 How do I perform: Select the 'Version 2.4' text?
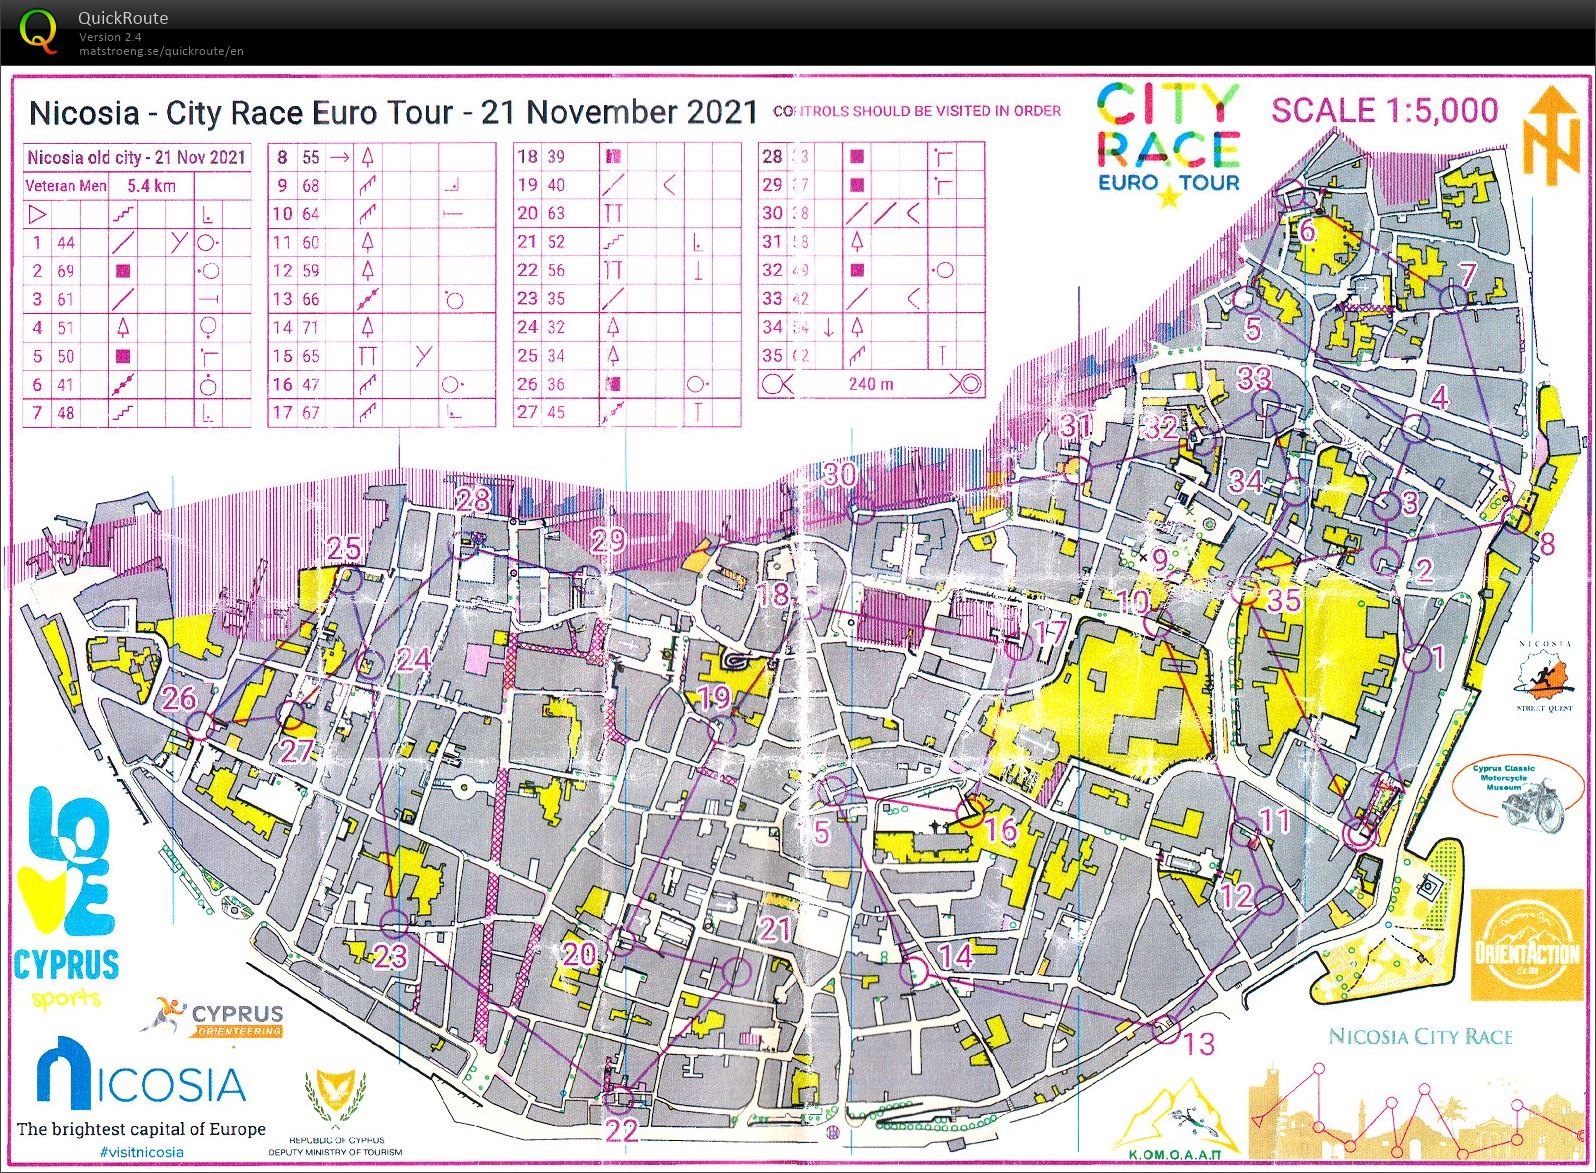point(110,37)
